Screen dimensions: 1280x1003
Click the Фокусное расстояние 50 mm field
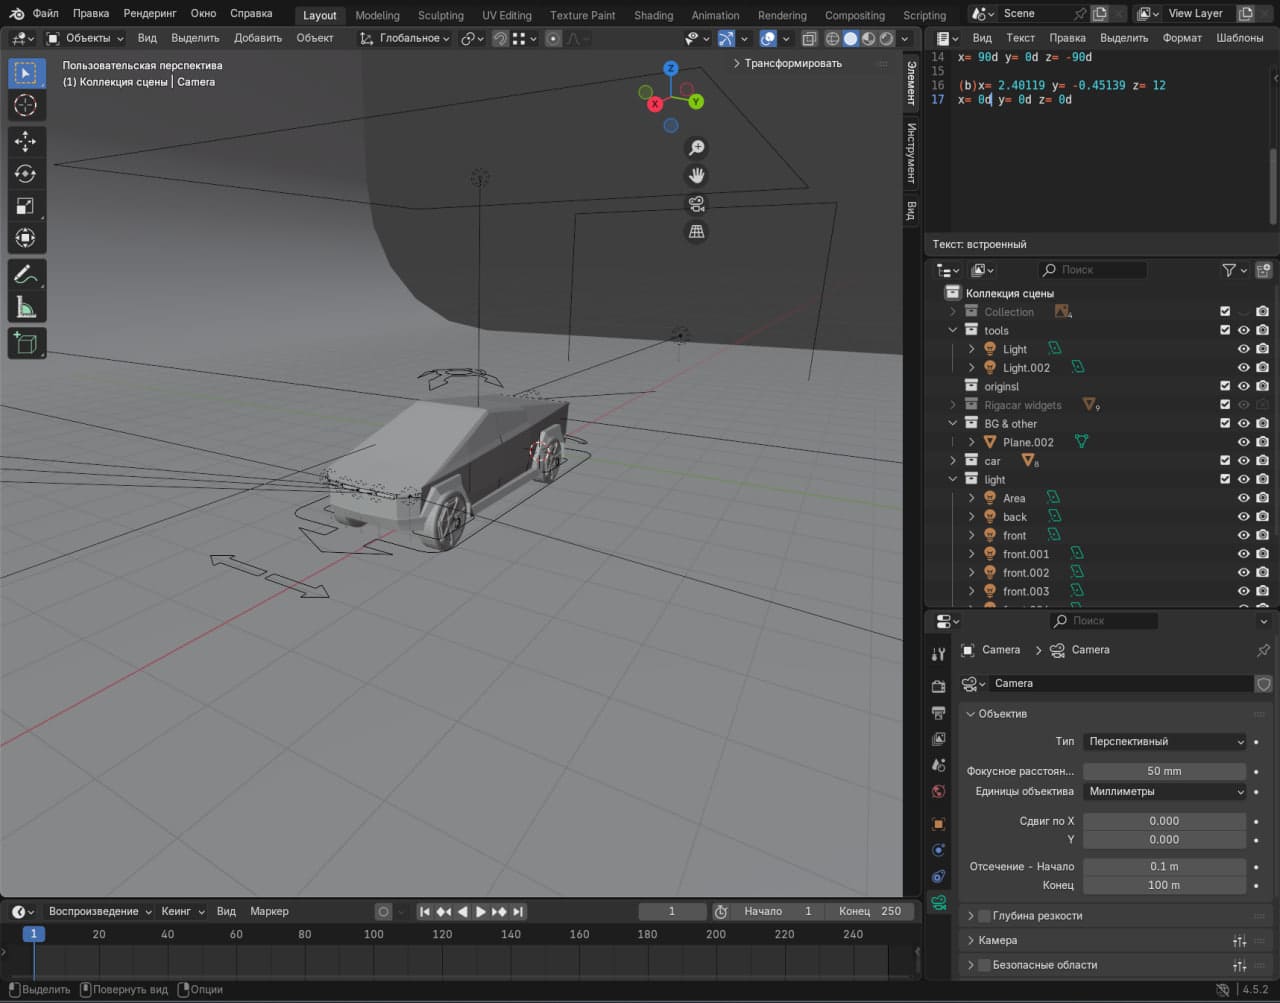tap(1164, 771)
